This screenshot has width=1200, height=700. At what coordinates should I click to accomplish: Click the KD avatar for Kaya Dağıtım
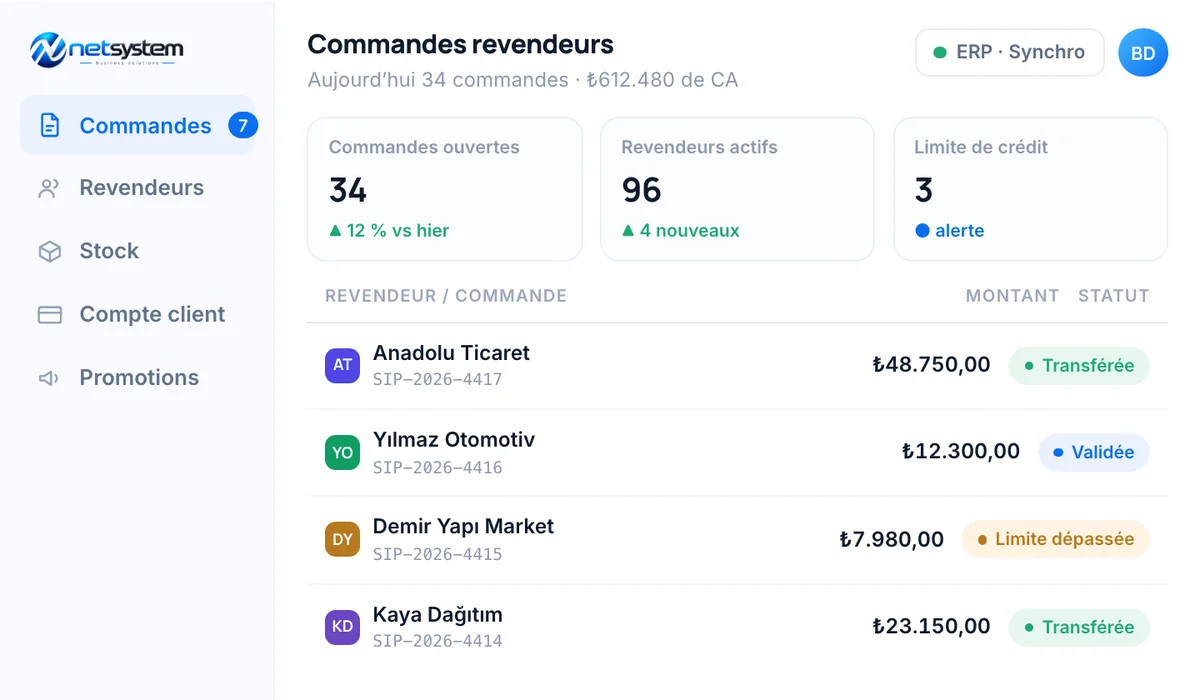click(342, 627)
